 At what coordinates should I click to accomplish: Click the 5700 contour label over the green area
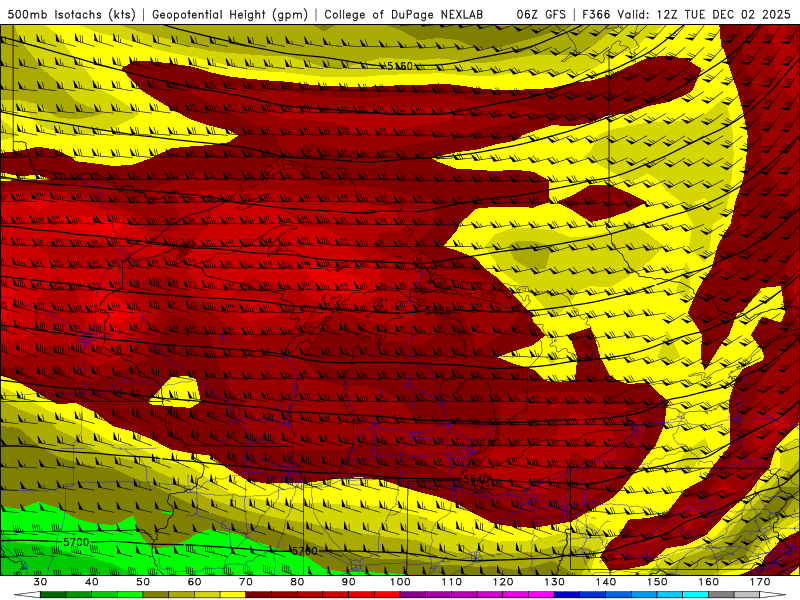[76, 542]
